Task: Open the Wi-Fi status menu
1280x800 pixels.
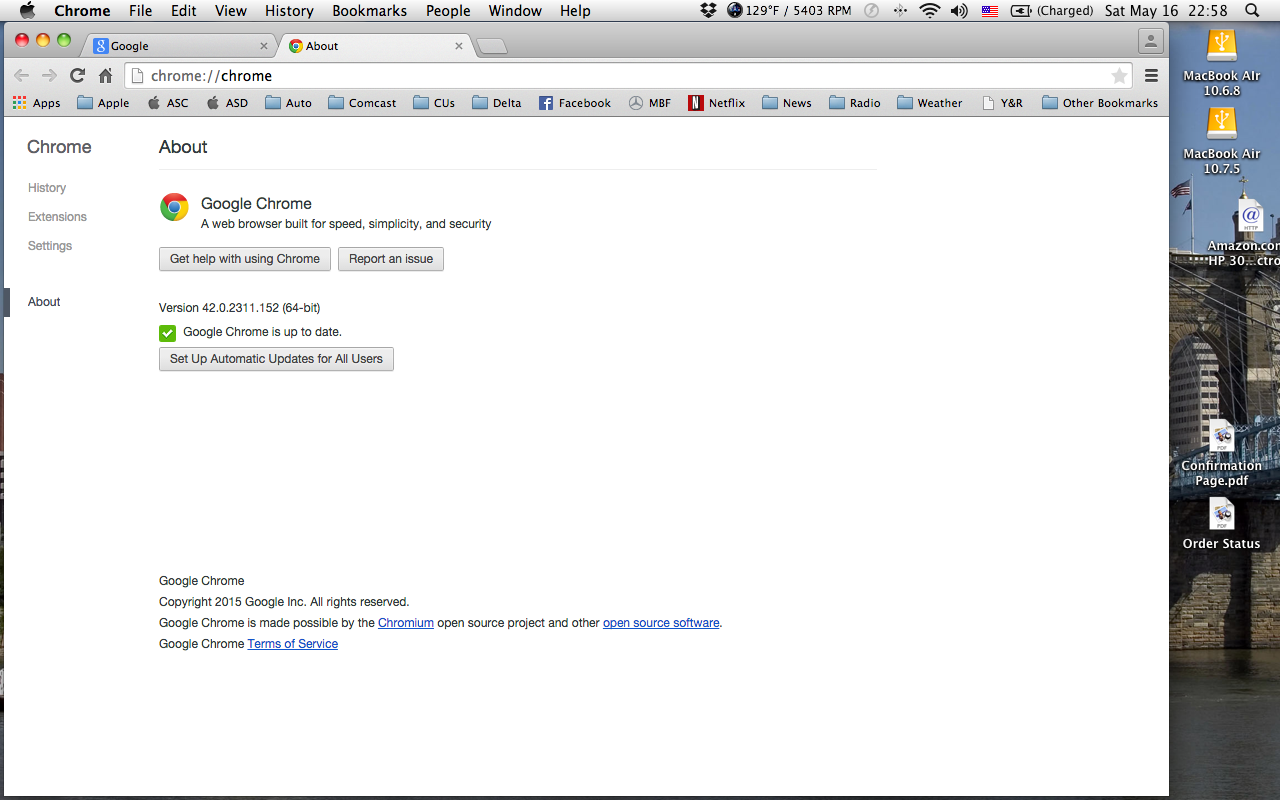Action: [930, 11]
